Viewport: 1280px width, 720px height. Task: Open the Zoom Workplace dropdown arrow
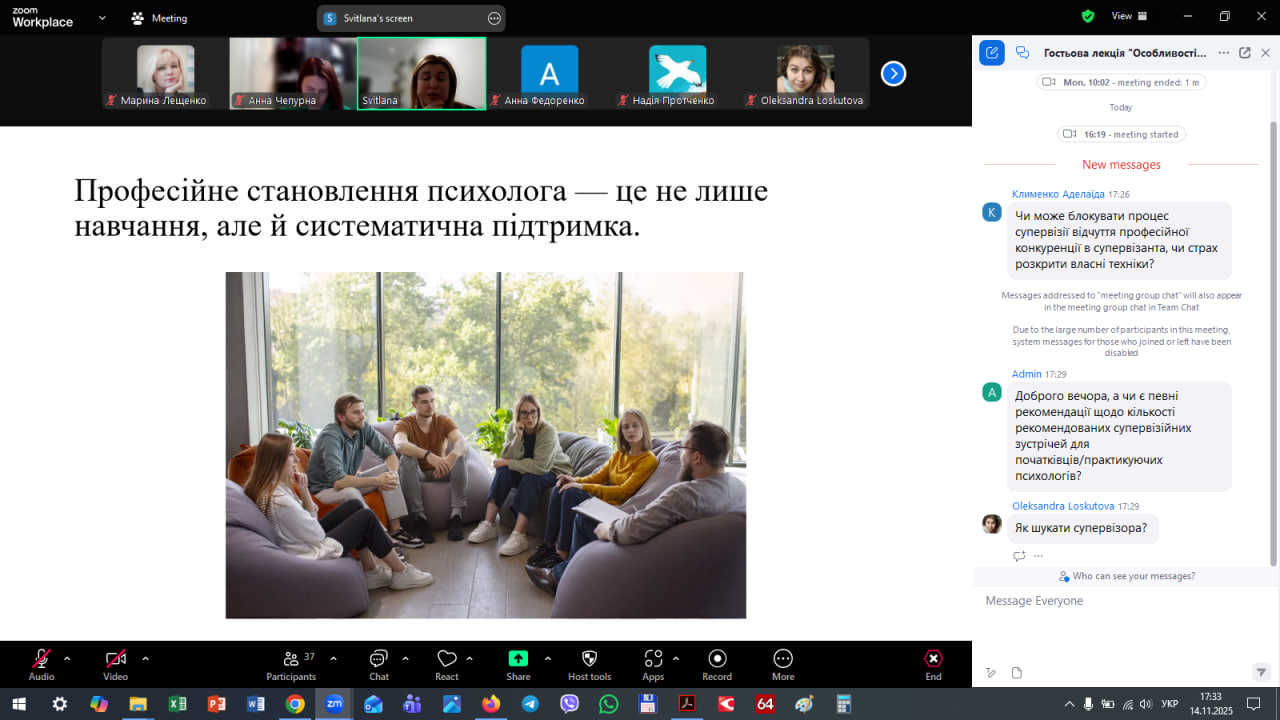pos(102,18)
